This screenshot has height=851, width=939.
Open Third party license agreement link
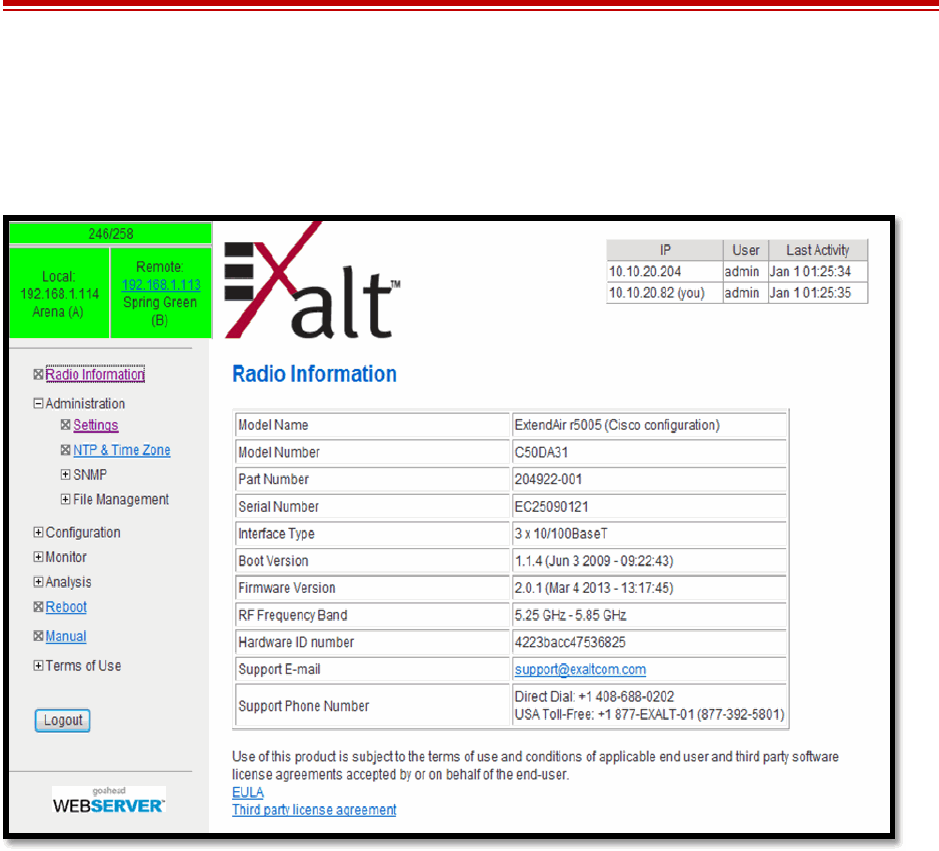click(314, 810)
